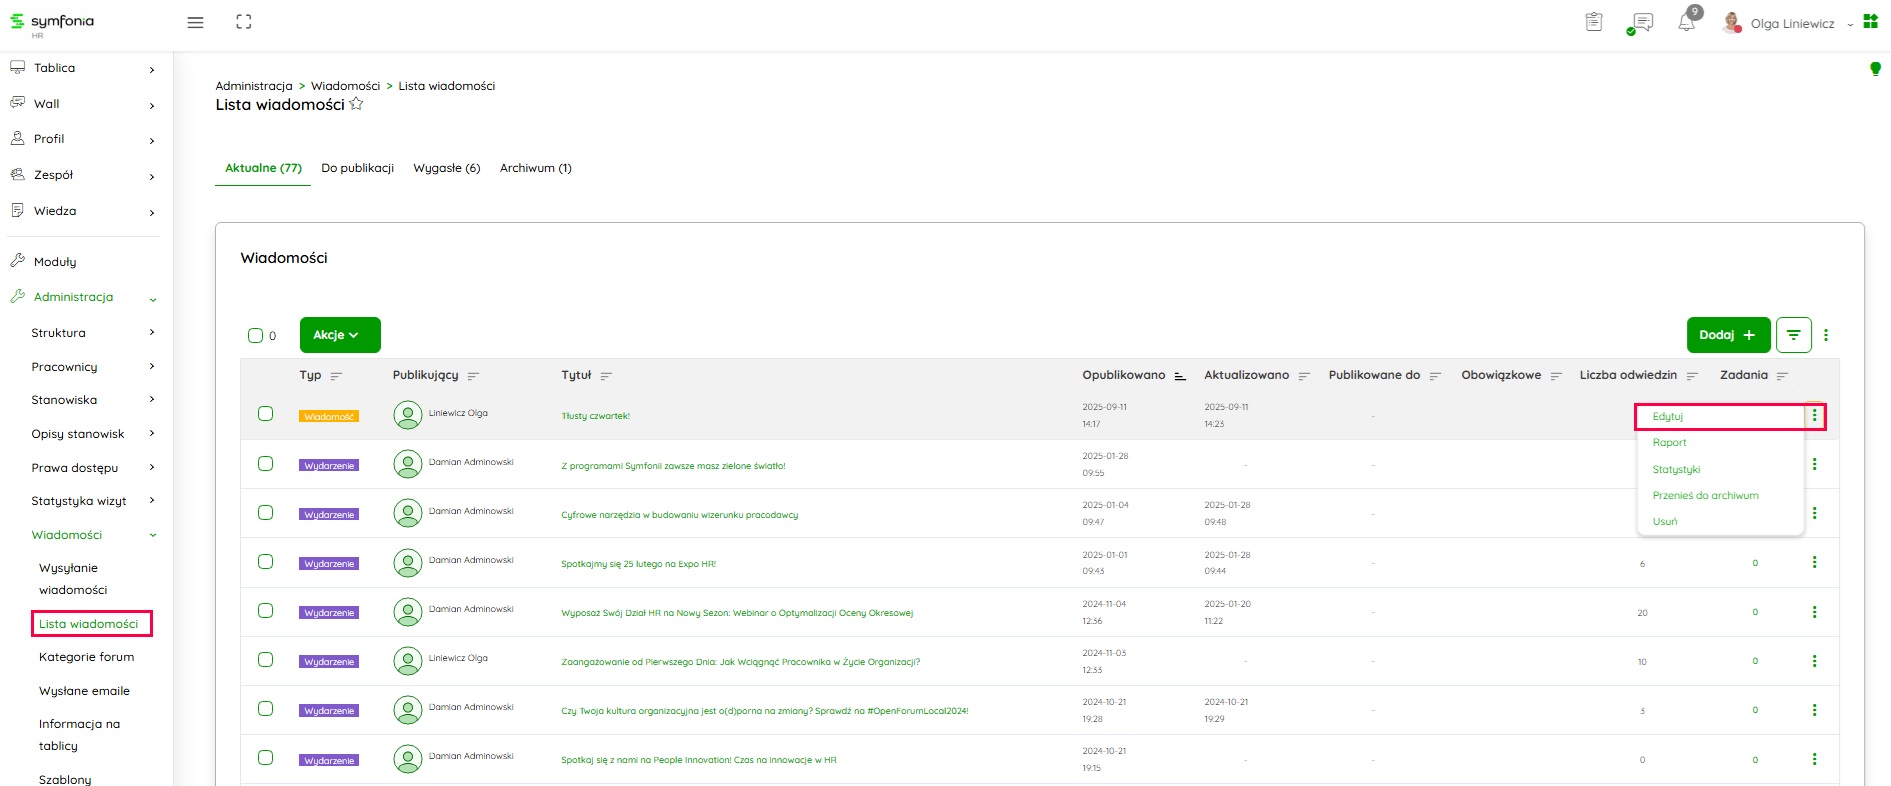Open the green apps grid icon
1891x786 pixels.
[x=1870, y=22]
